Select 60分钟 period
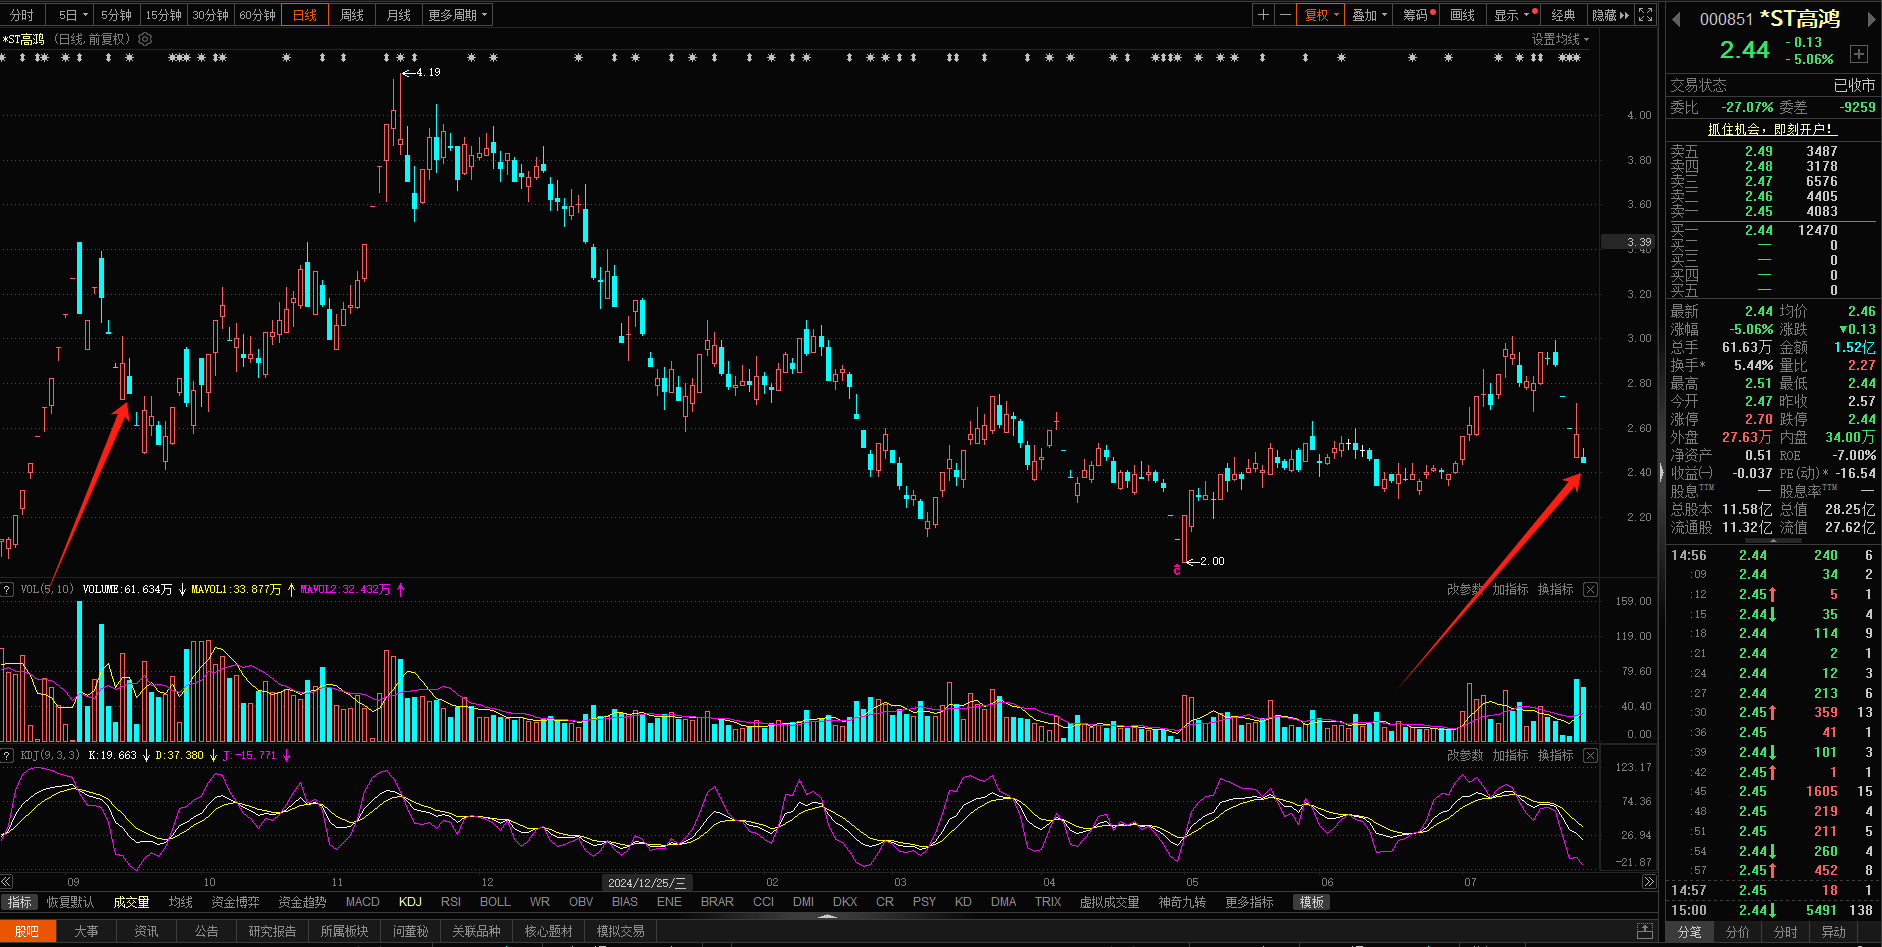The height and width of the screenshot is (947, 1882). [x=257, y=15]
